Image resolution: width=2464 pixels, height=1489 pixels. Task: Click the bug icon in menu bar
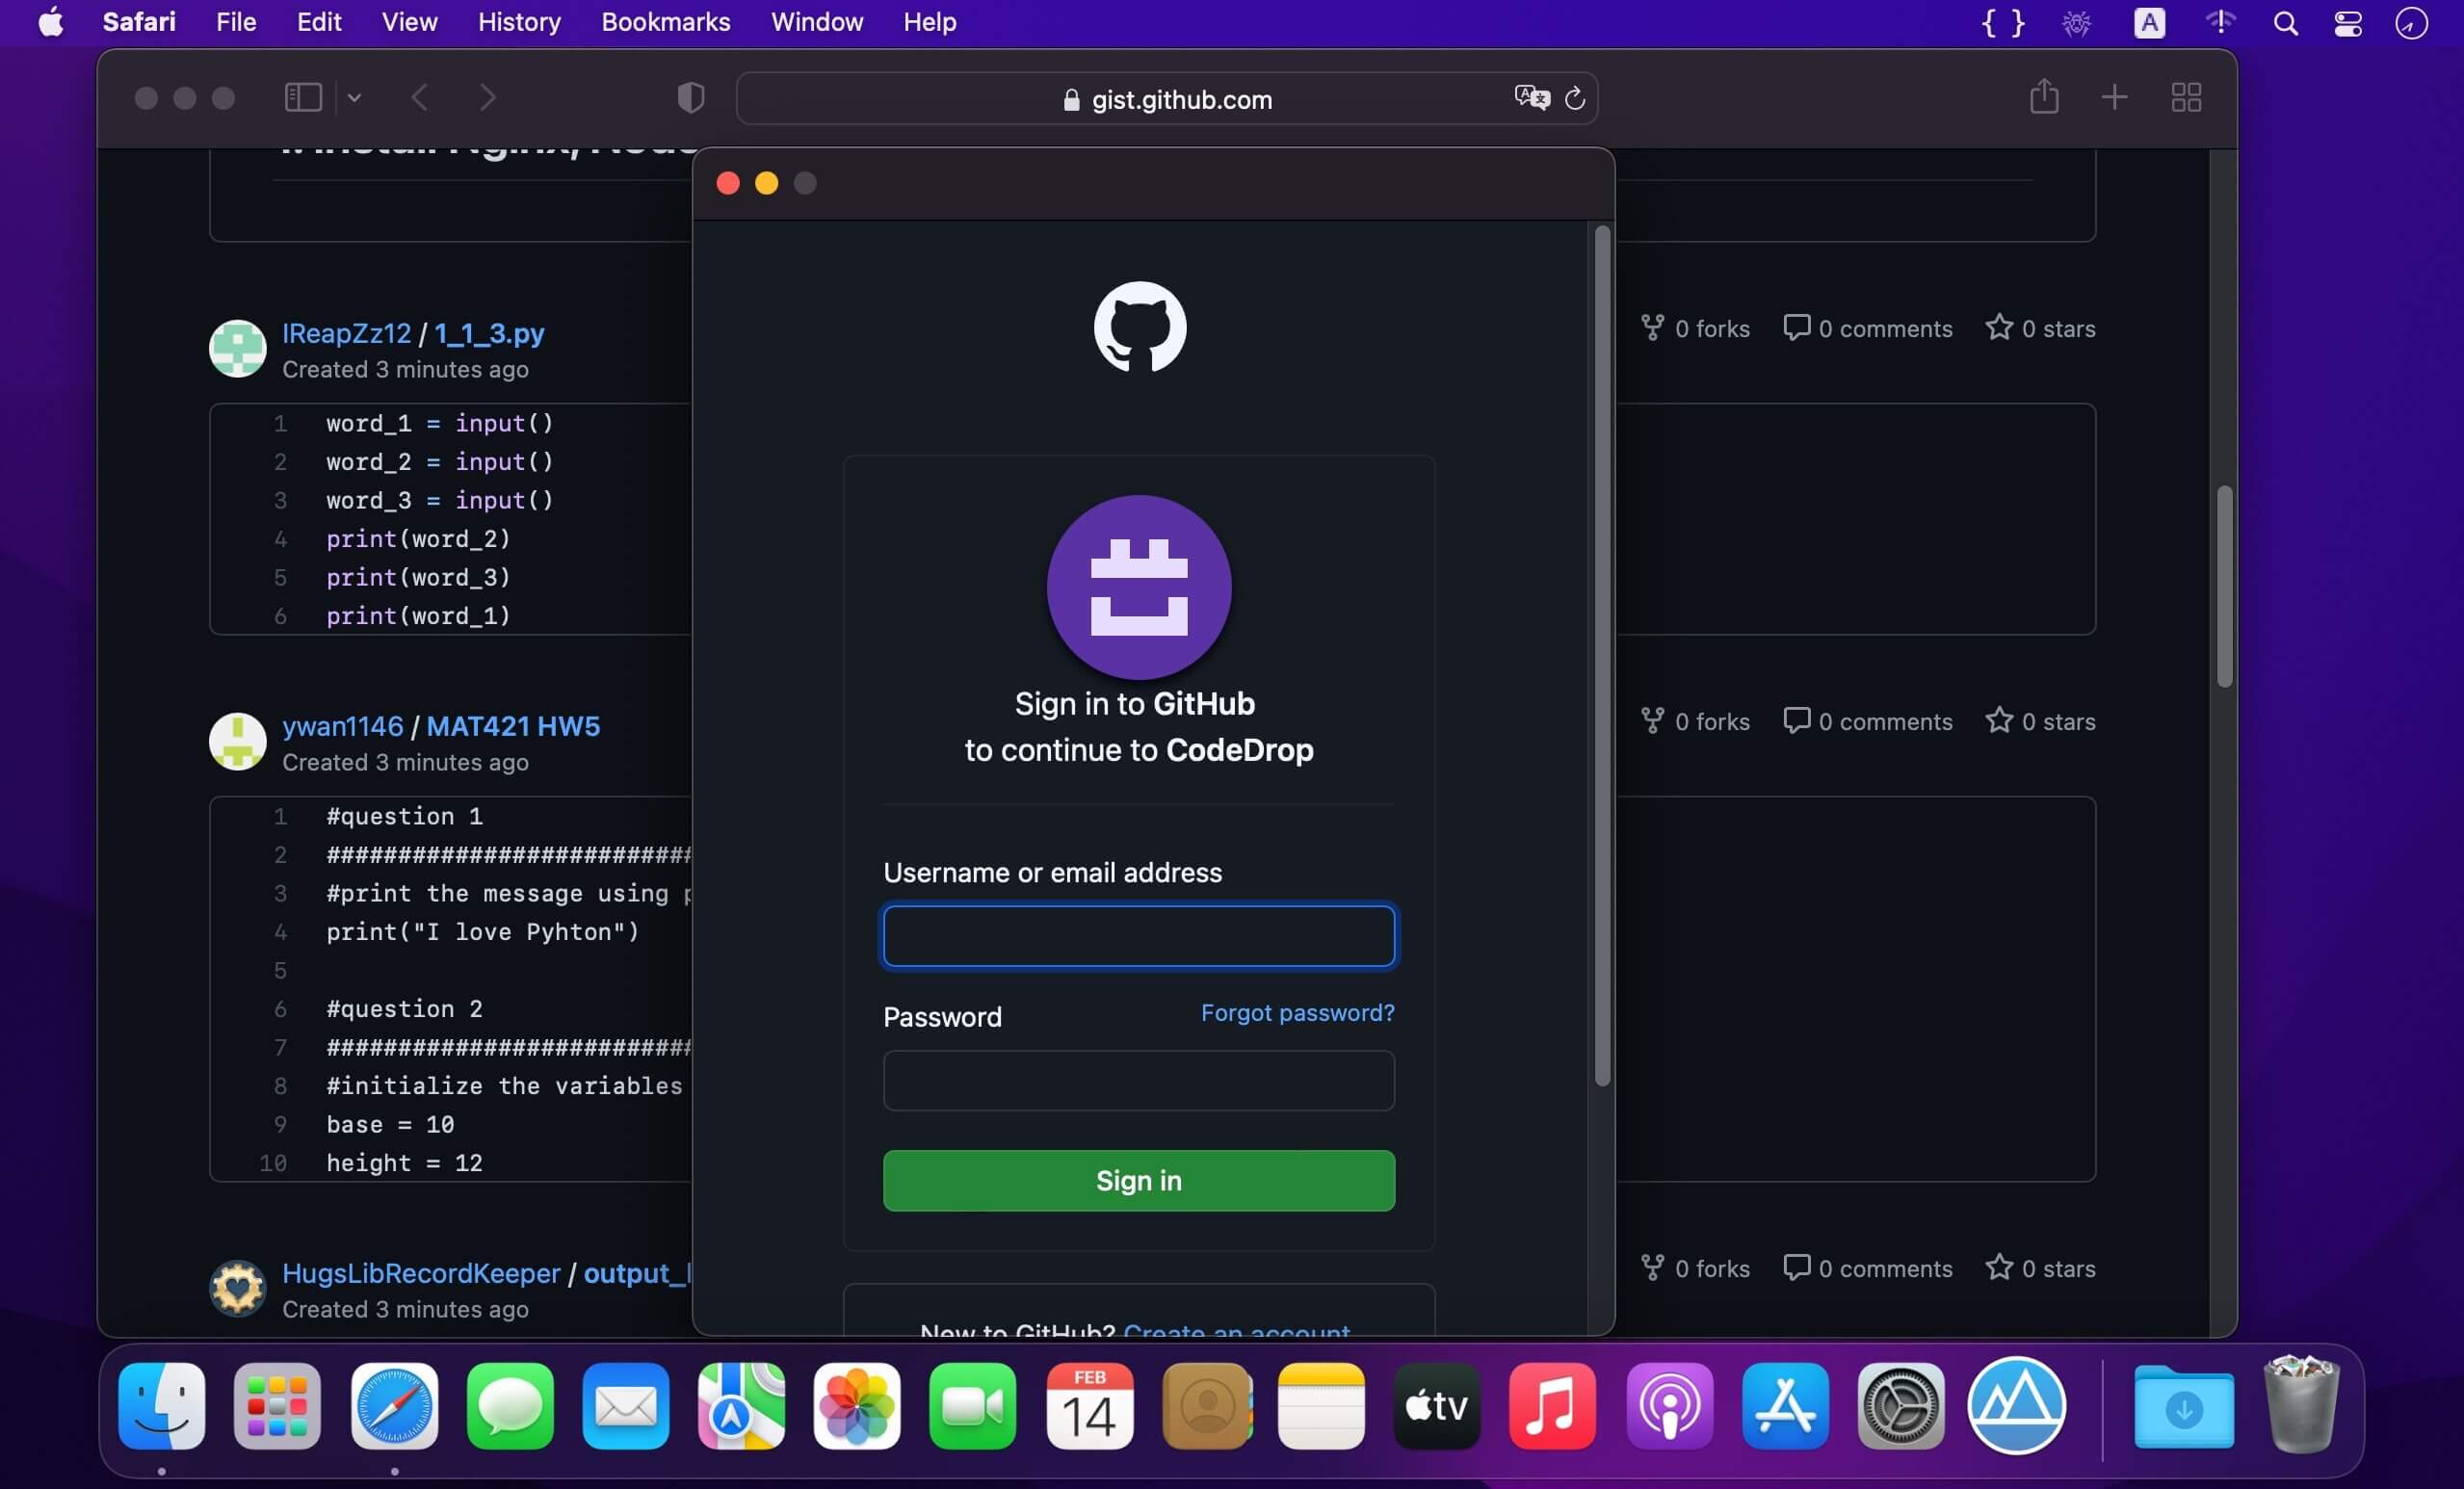[2077, 22]
